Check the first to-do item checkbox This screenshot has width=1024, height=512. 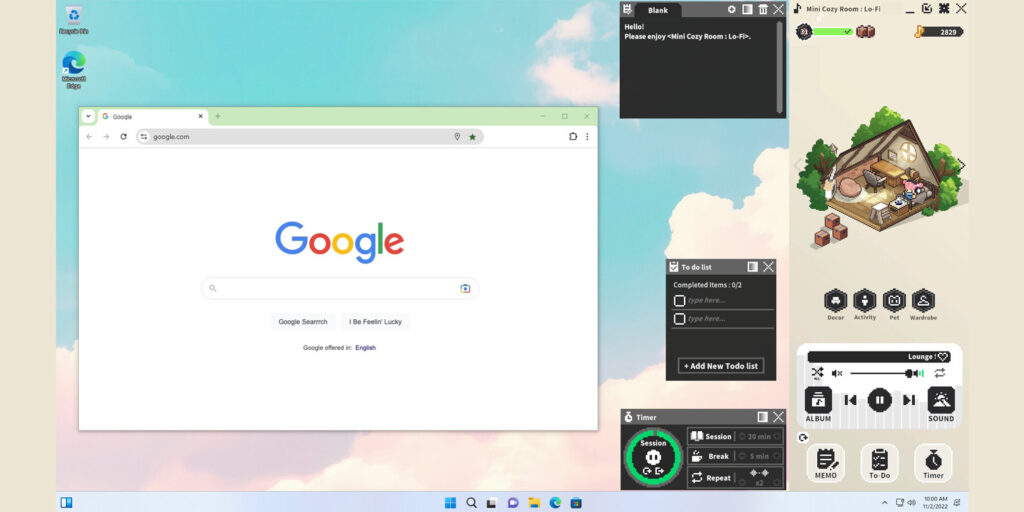[680, 300]
